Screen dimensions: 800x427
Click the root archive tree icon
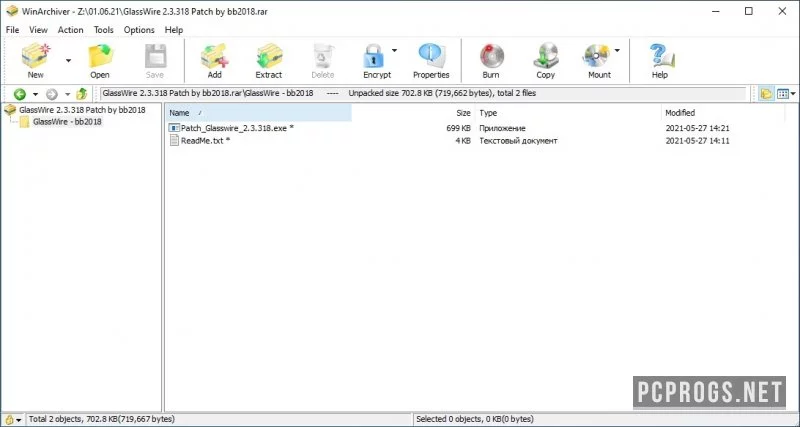(x=10, y=110)
